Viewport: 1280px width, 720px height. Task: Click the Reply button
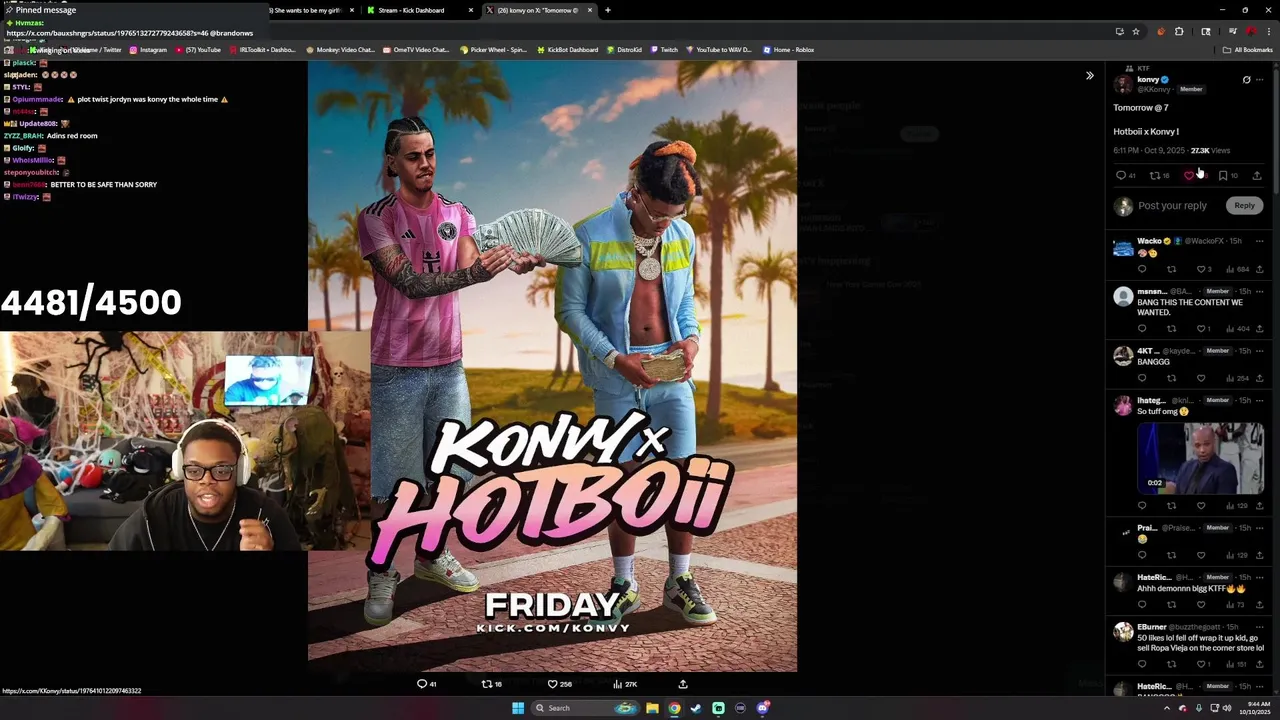1244,206
